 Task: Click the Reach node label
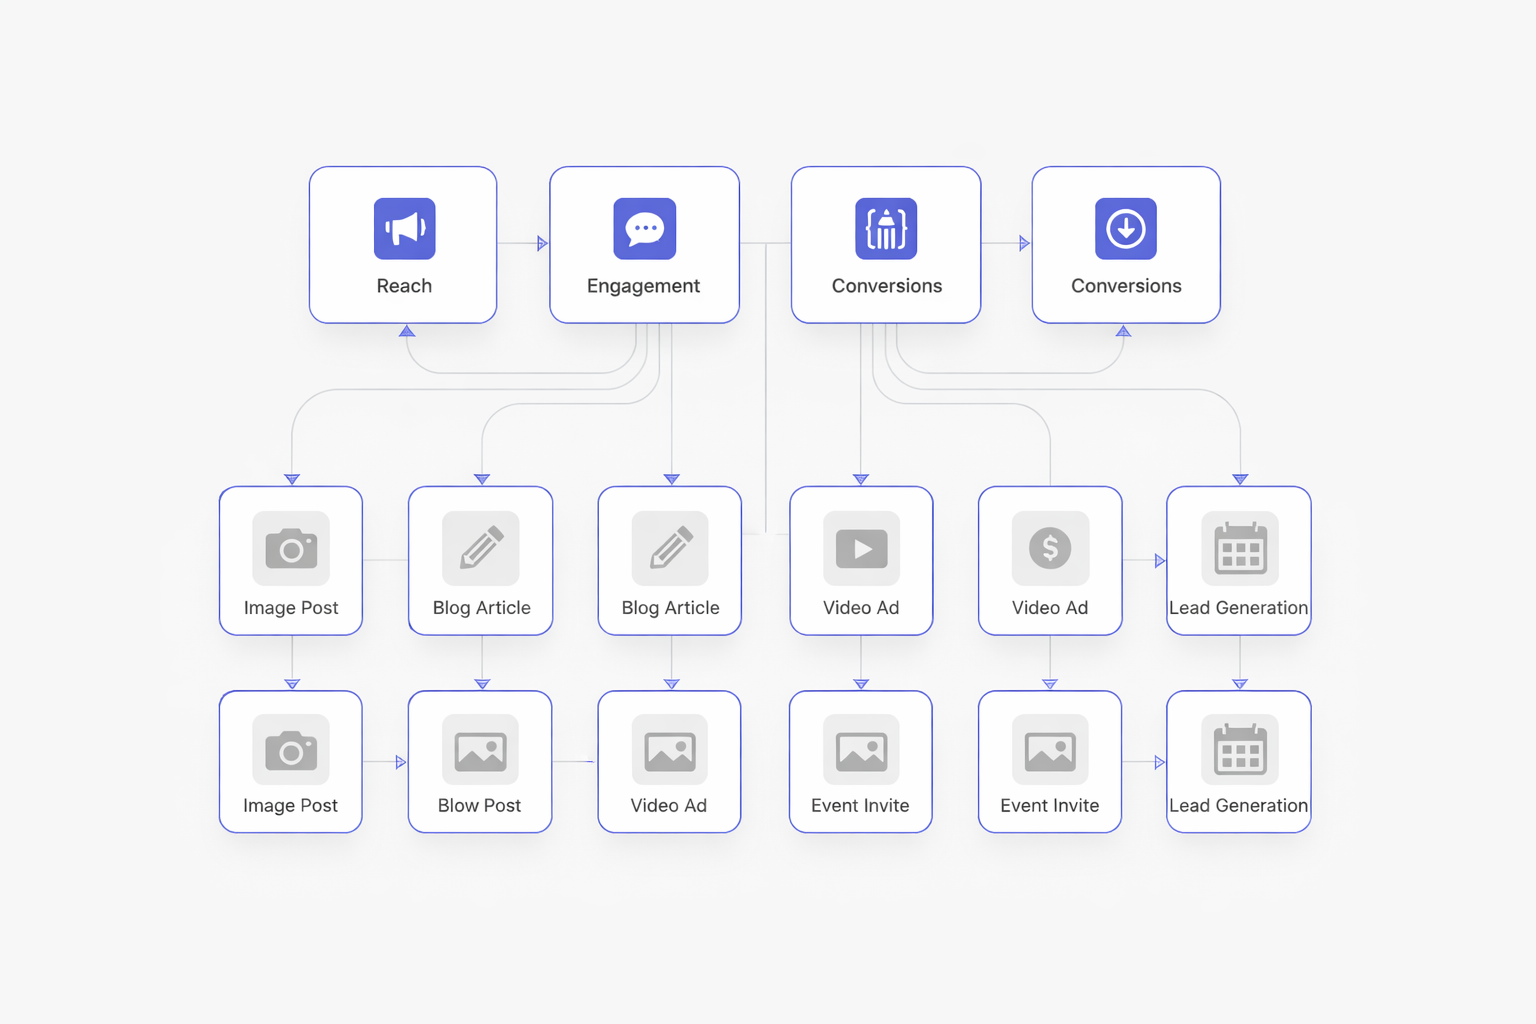pyautogui.click(x=404, y=286)
